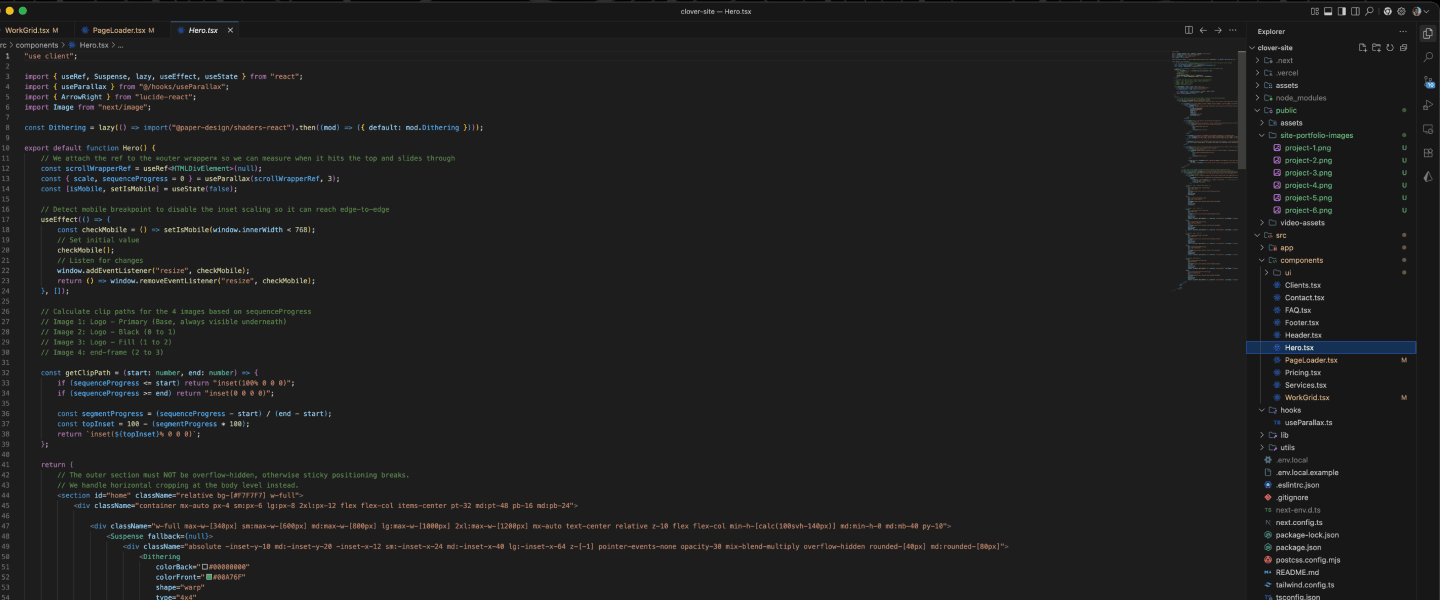Open the Extensions view icon
This screenshot has height=600, width=1440.
coord(1428,153)
